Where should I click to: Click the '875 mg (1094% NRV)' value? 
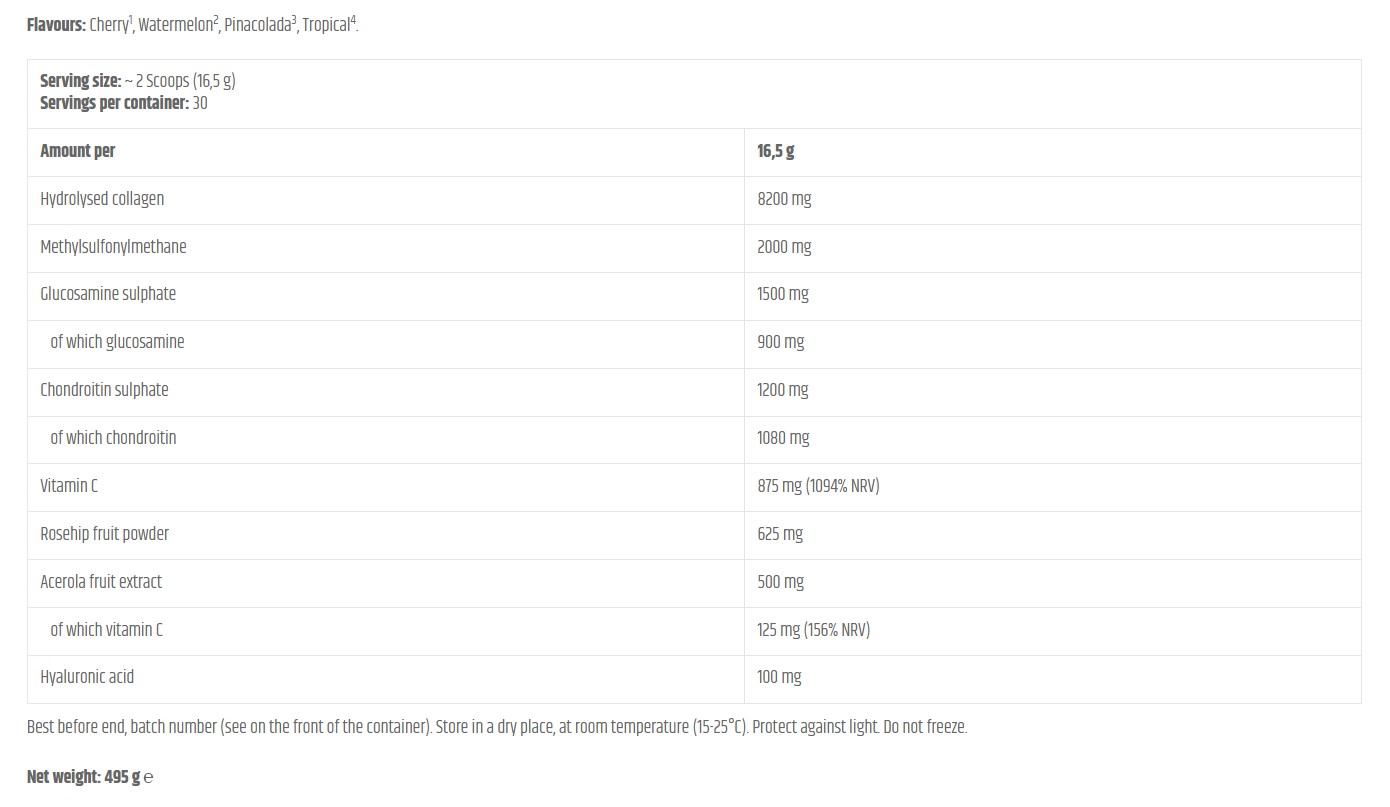[818, 486]
